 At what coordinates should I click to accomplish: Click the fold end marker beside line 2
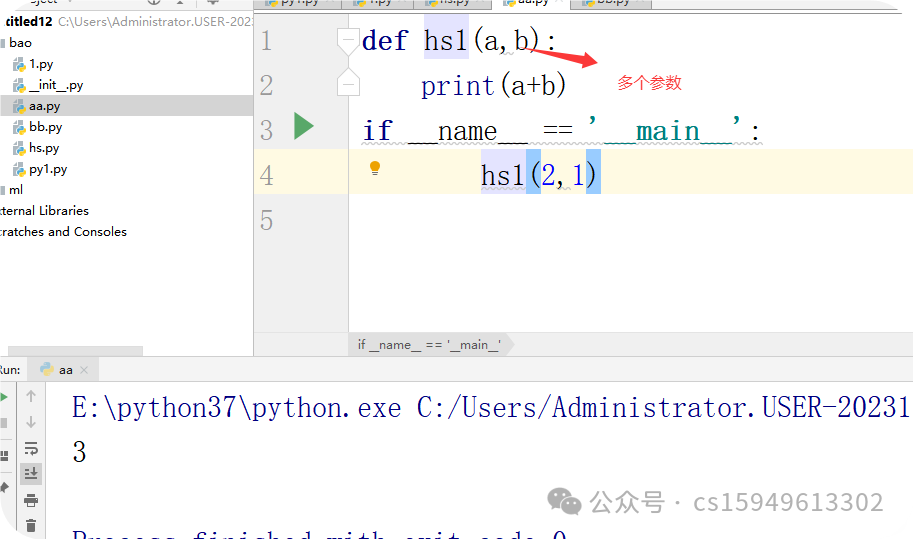348,84
